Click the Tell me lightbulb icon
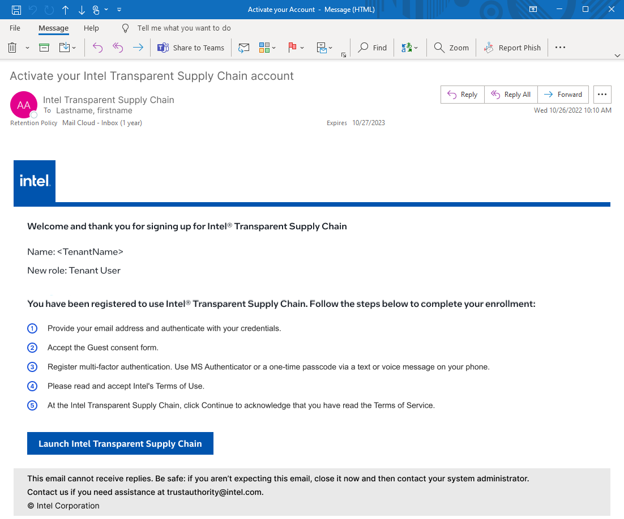The height and width of the screenshot is (519, 624). [x=125, y=28]
